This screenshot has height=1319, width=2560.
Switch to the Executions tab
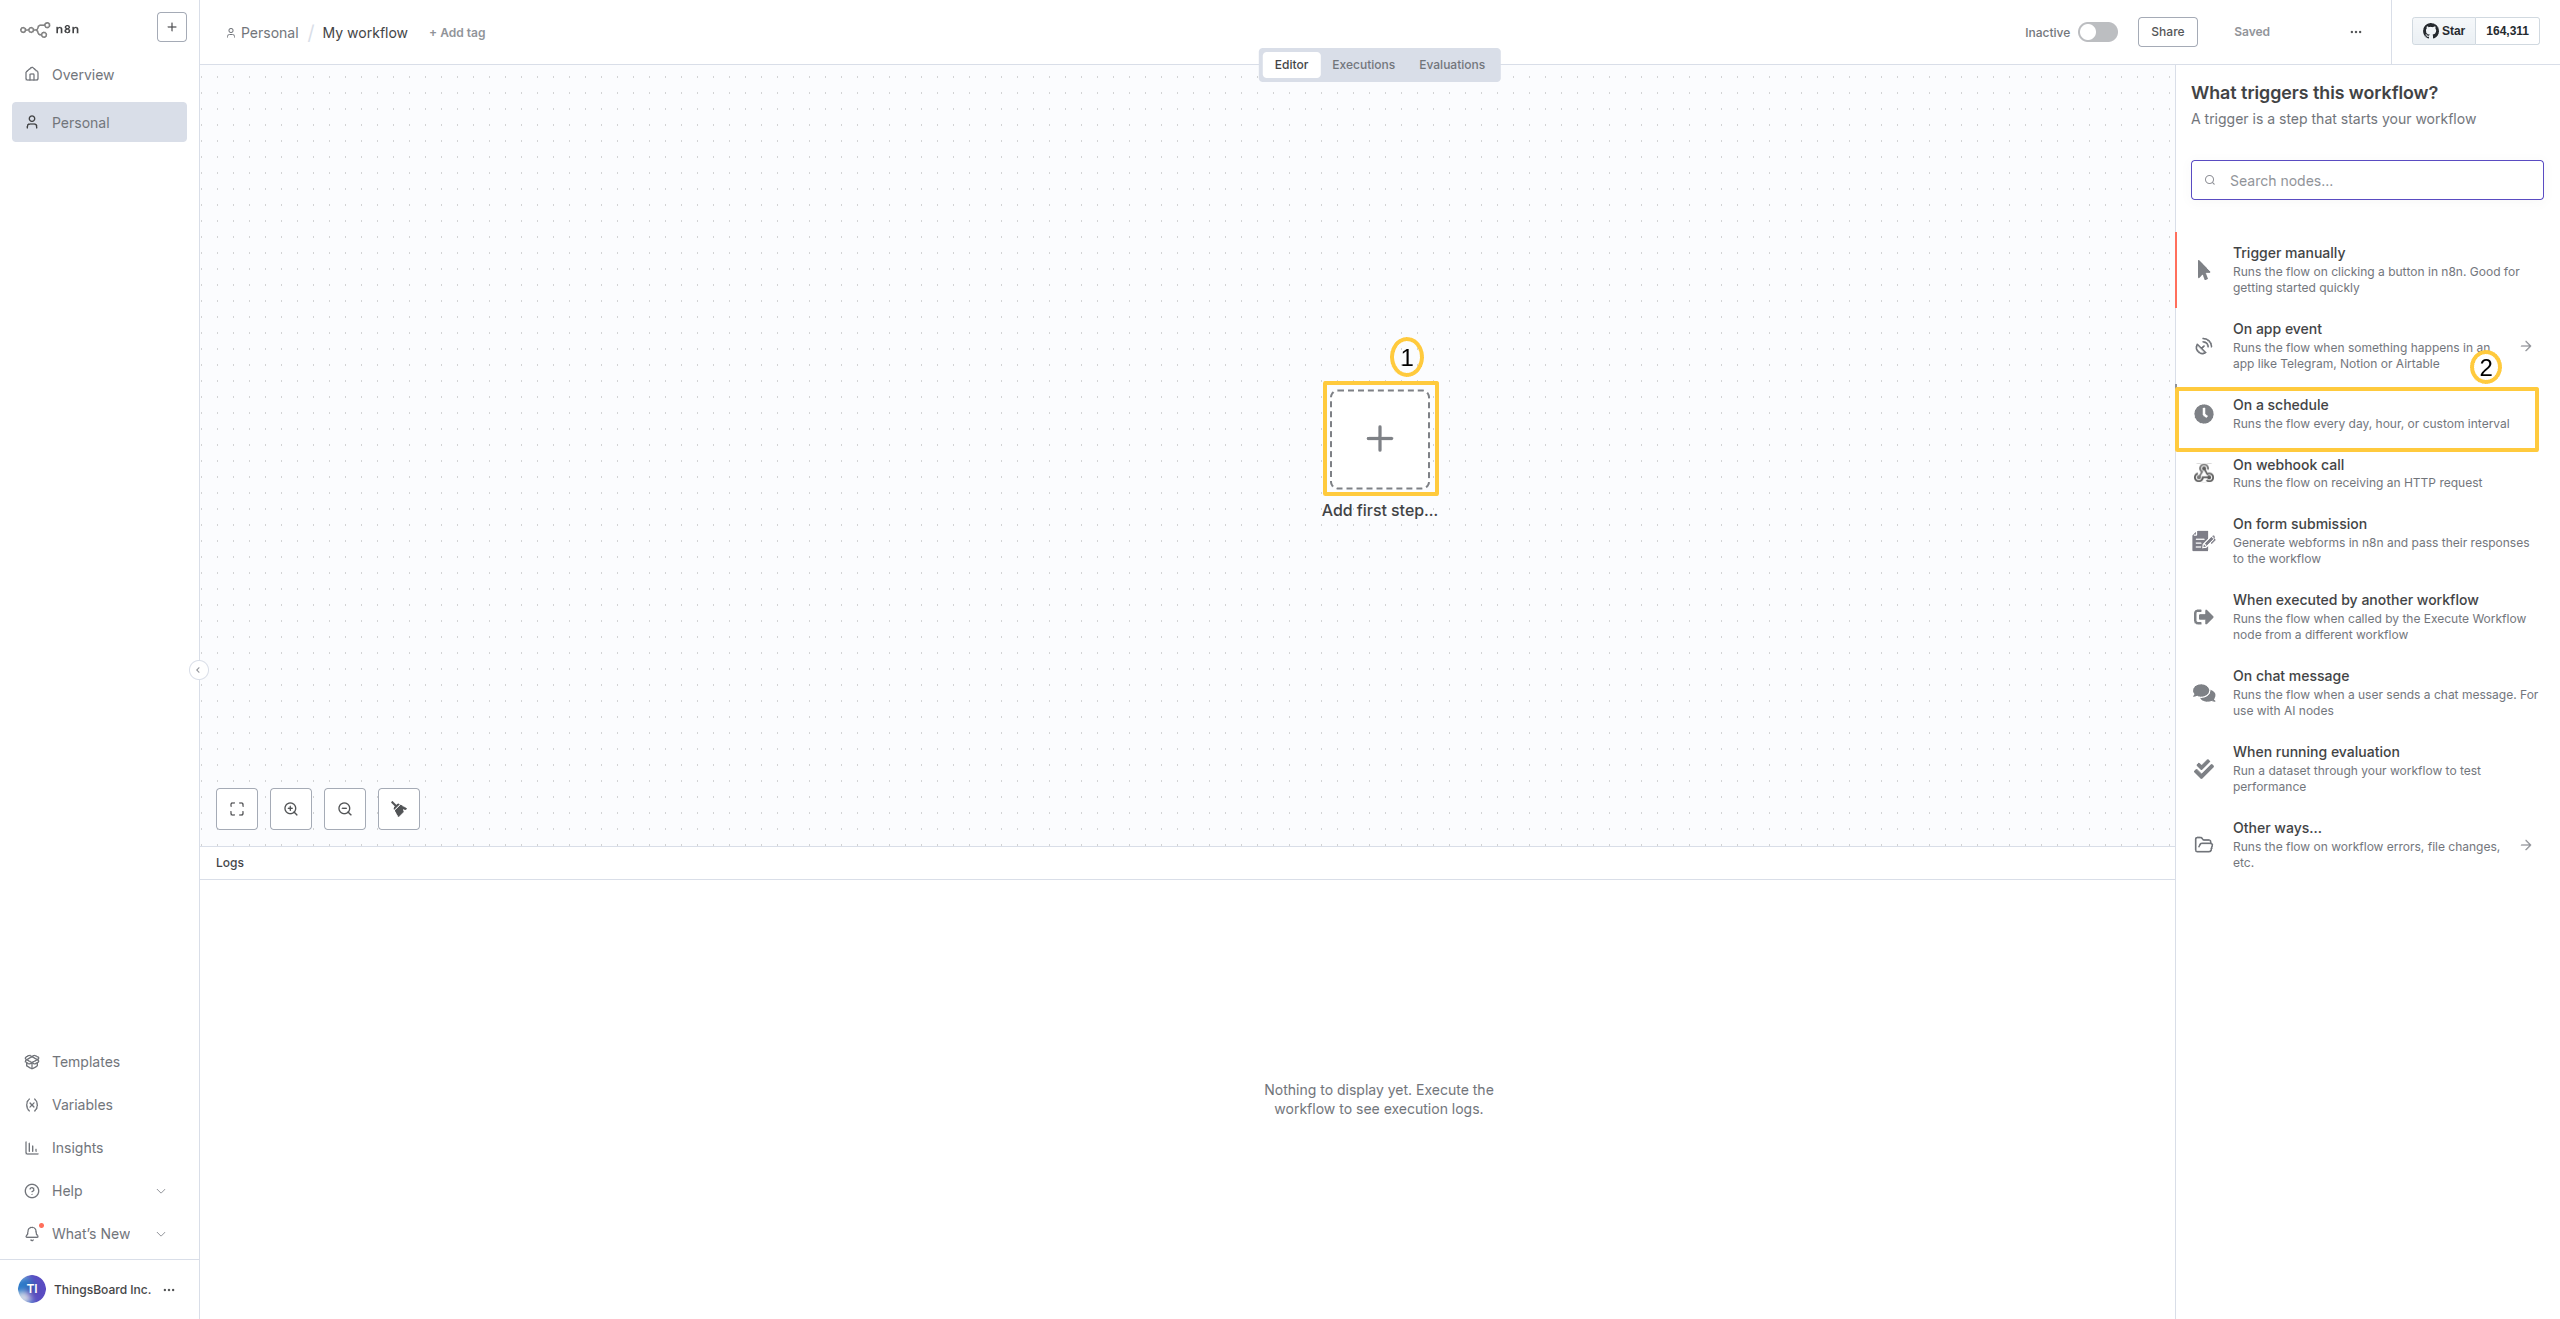tap(1363, 65)
